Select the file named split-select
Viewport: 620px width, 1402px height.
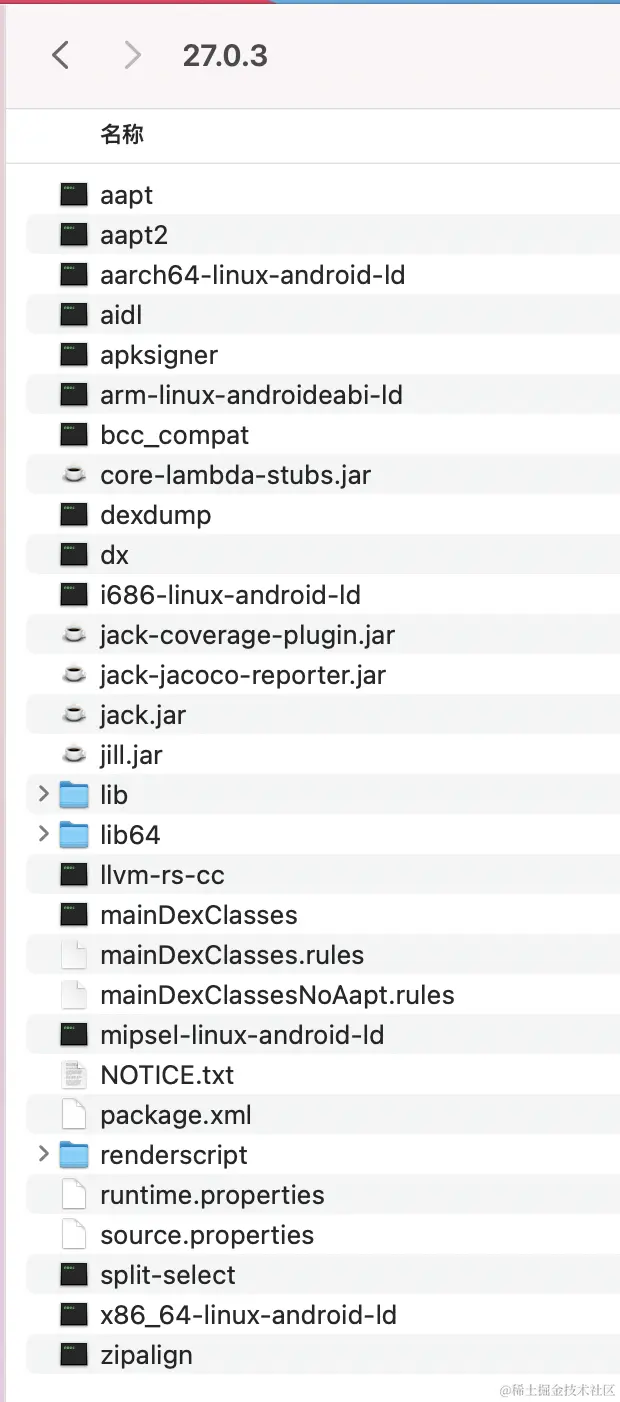coord(168,1275)
